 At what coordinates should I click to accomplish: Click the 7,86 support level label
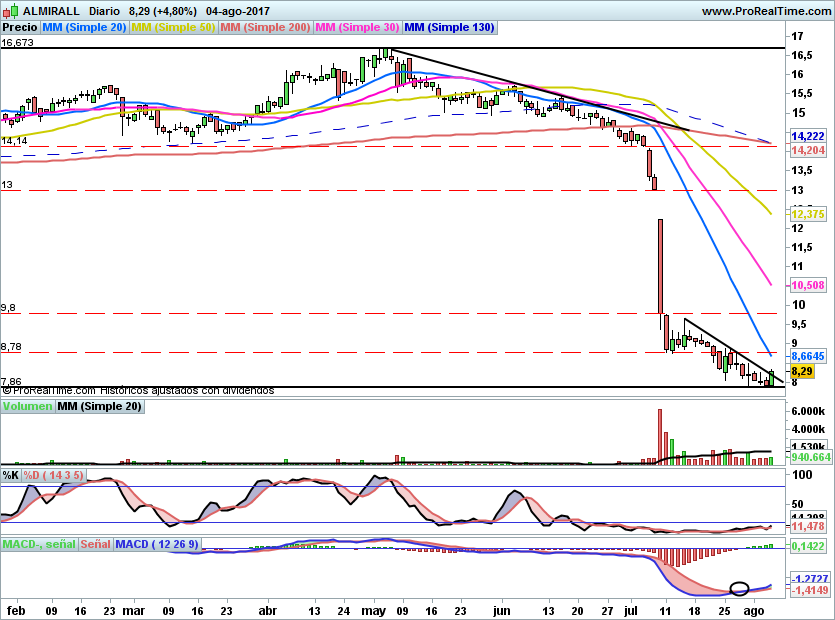11,381
